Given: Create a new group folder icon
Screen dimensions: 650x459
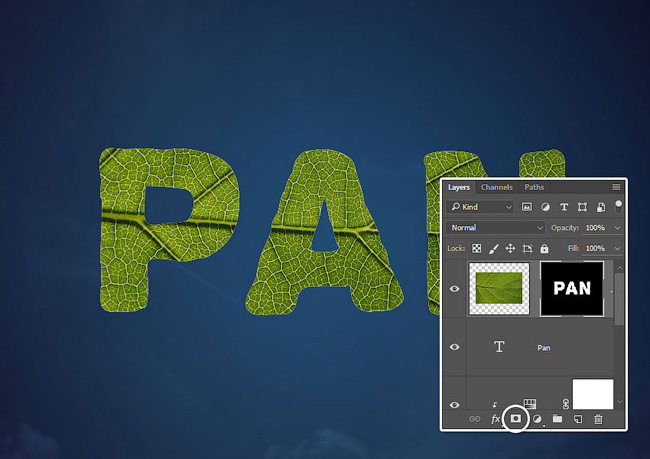Looking at the screenshot, I should coord(558,419).
